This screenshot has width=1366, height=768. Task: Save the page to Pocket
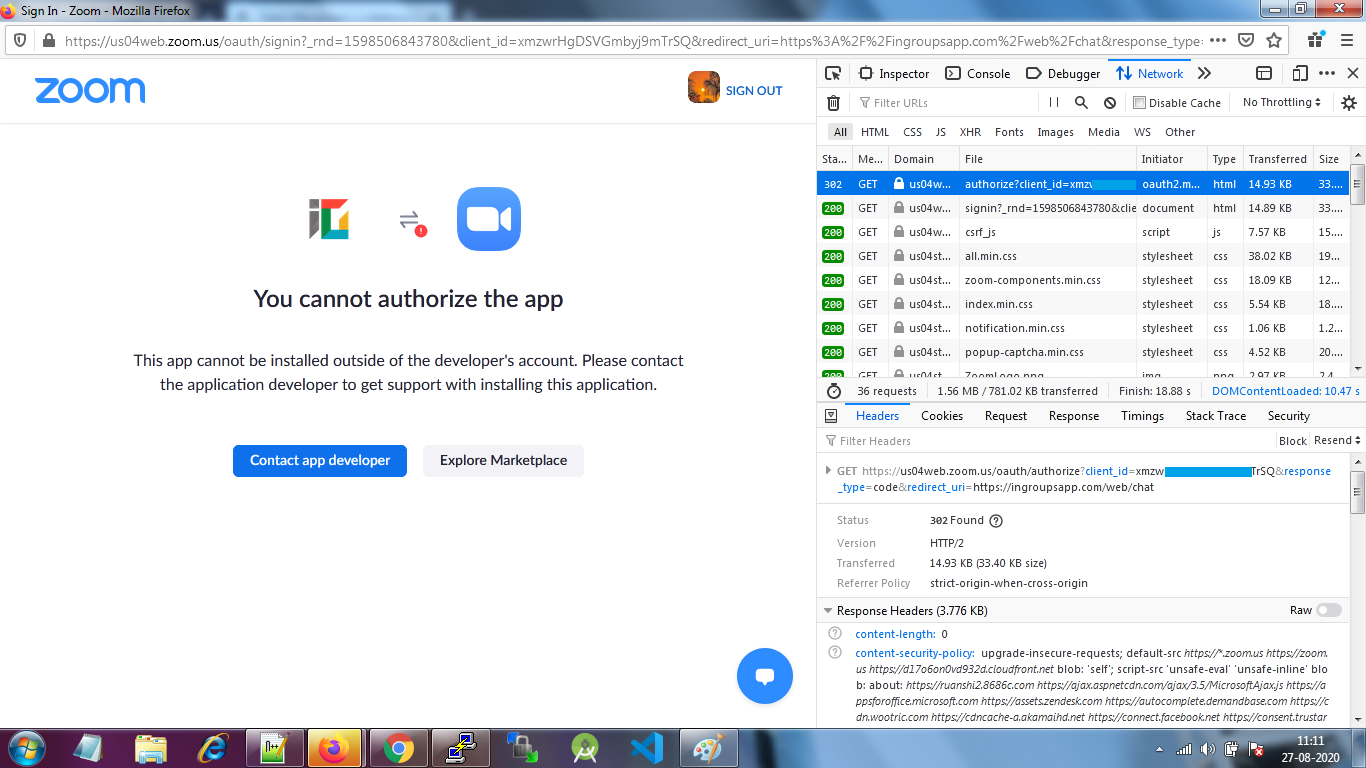pyautogui.click(x=1246, y=41)
